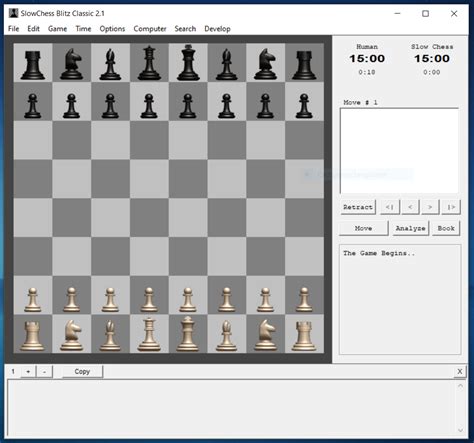Image resolution: width=474 pixels, height=443 pixels.
Task: Click the SlowChess title bar app icon
Action: click(13, 13)
